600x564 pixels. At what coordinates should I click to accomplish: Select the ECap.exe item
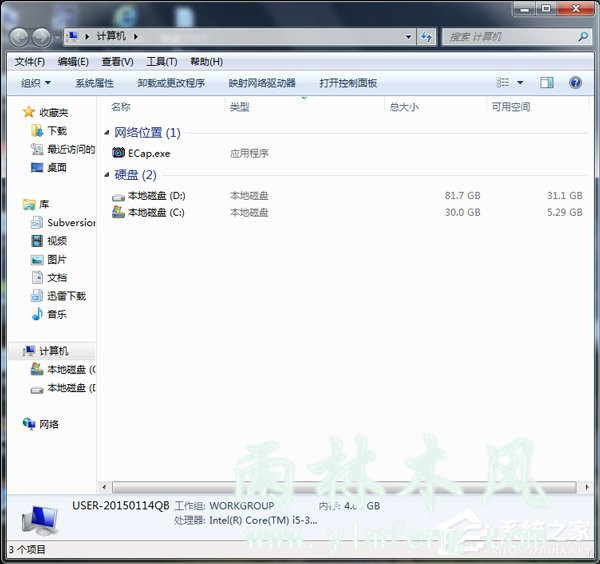pyautogui.click(x=141, y=153)
